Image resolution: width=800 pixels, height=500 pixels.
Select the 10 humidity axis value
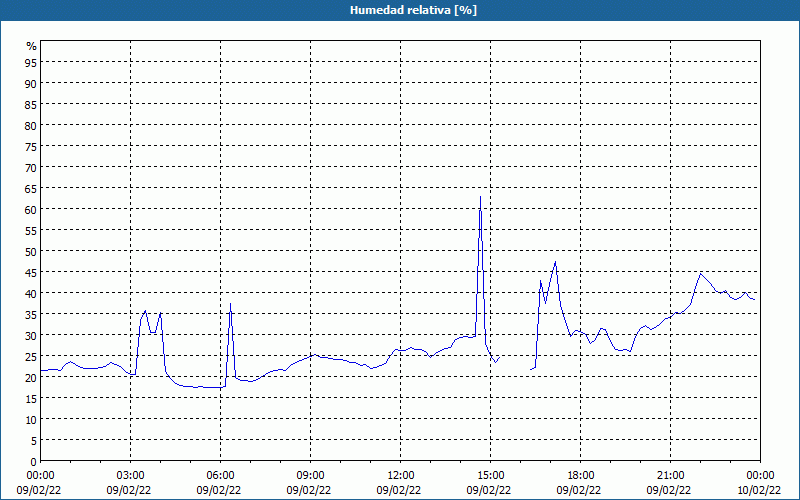pos(31,420)
